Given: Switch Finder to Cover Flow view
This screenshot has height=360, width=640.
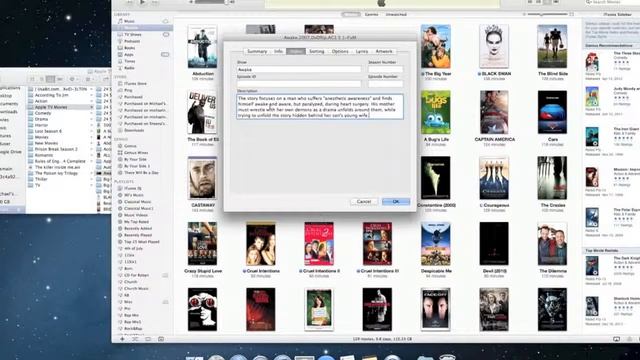Looking at the screenshot, I should [x=60, y=79].
